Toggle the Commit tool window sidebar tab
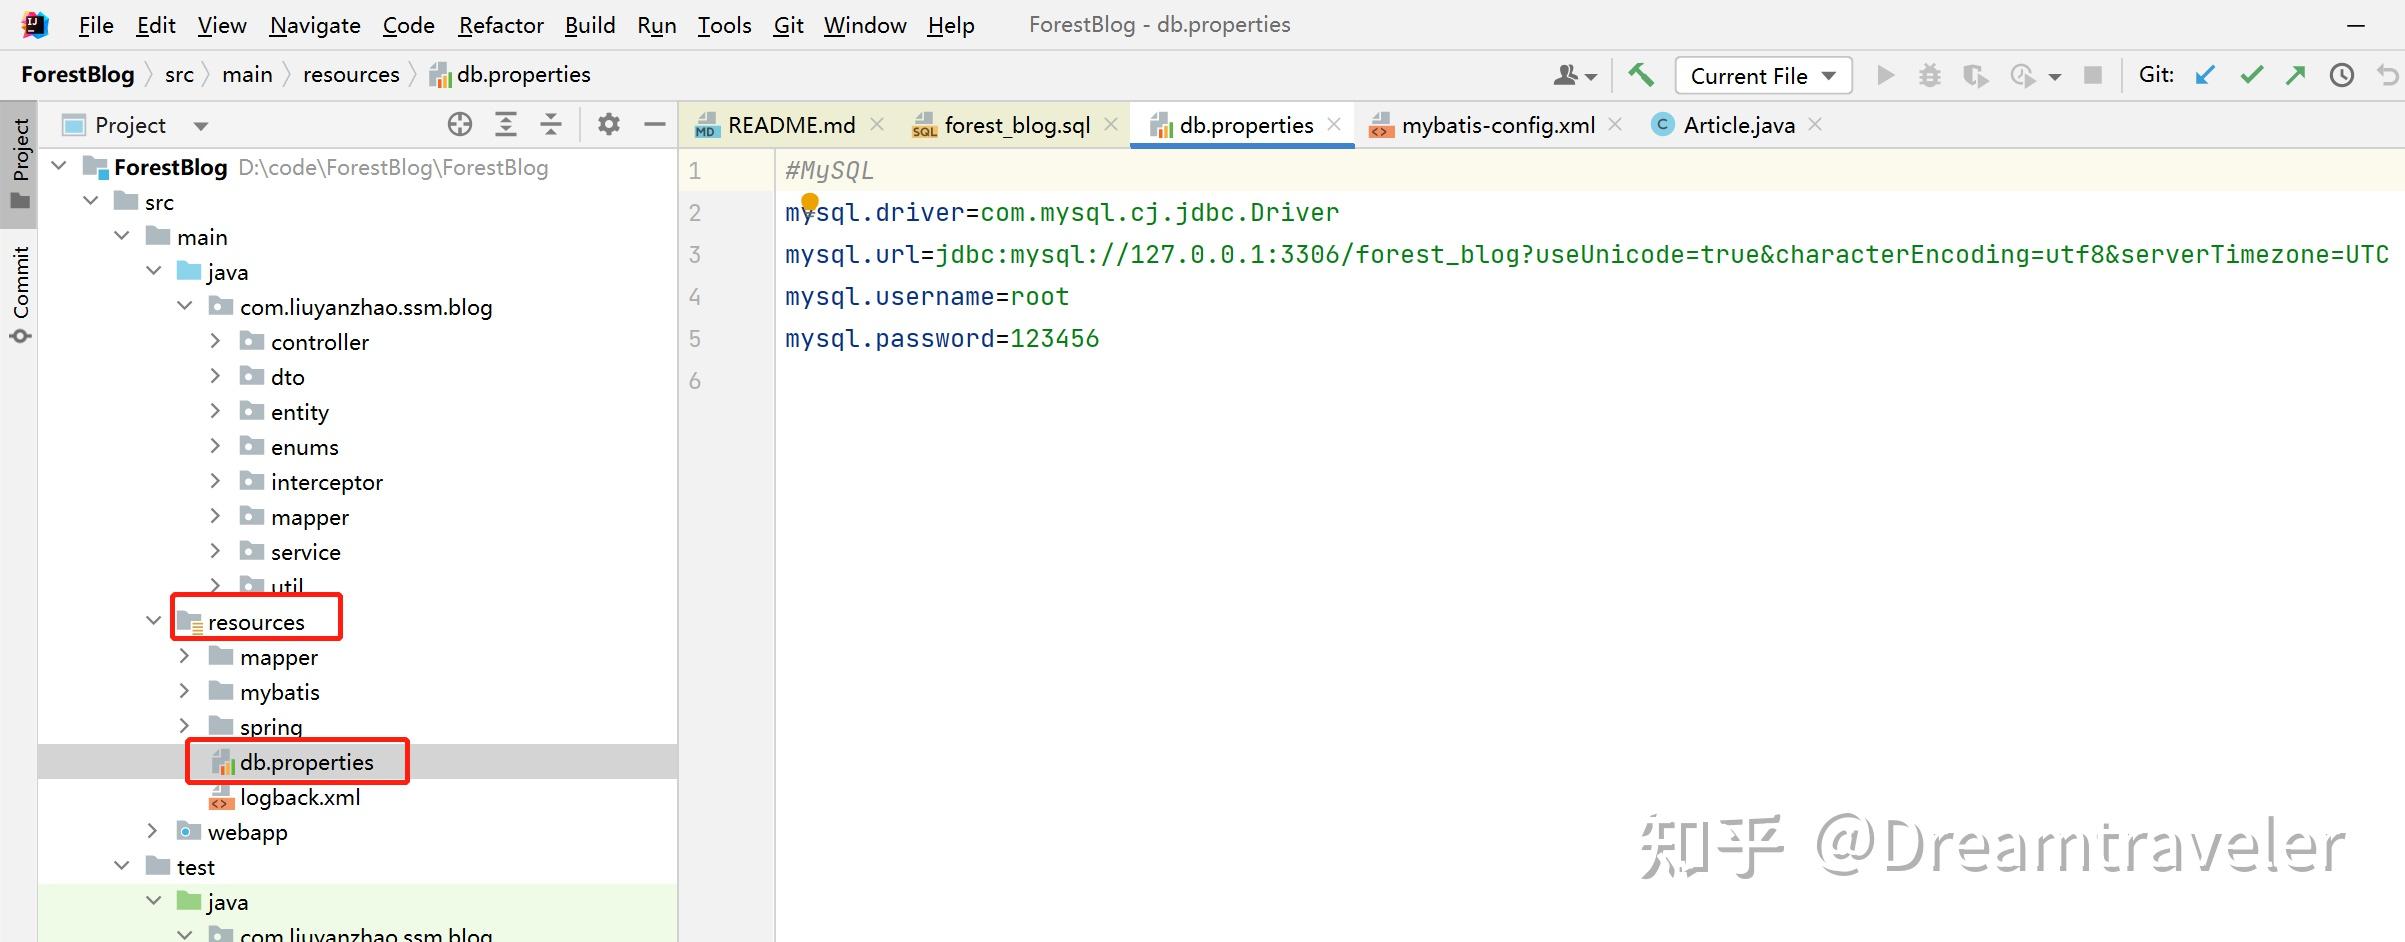Screen dimensions: 2405x942 [x=20, y=292]
